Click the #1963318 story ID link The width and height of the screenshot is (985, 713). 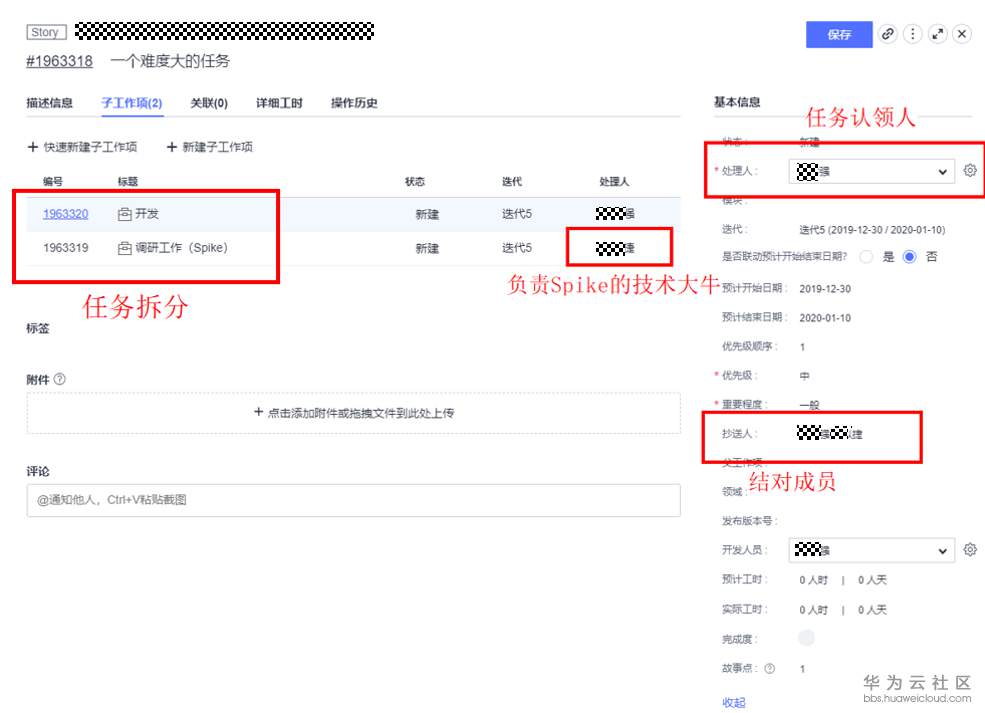click(x=60, y=62)
